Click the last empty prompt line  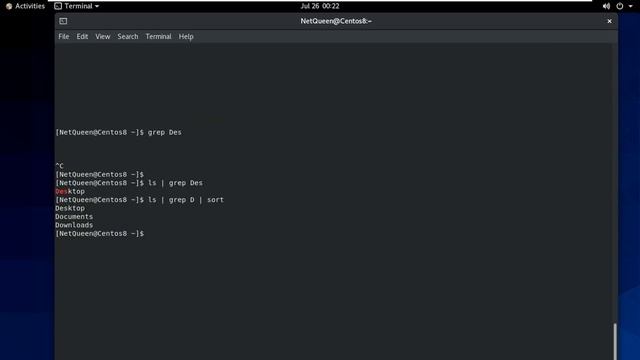100,233
